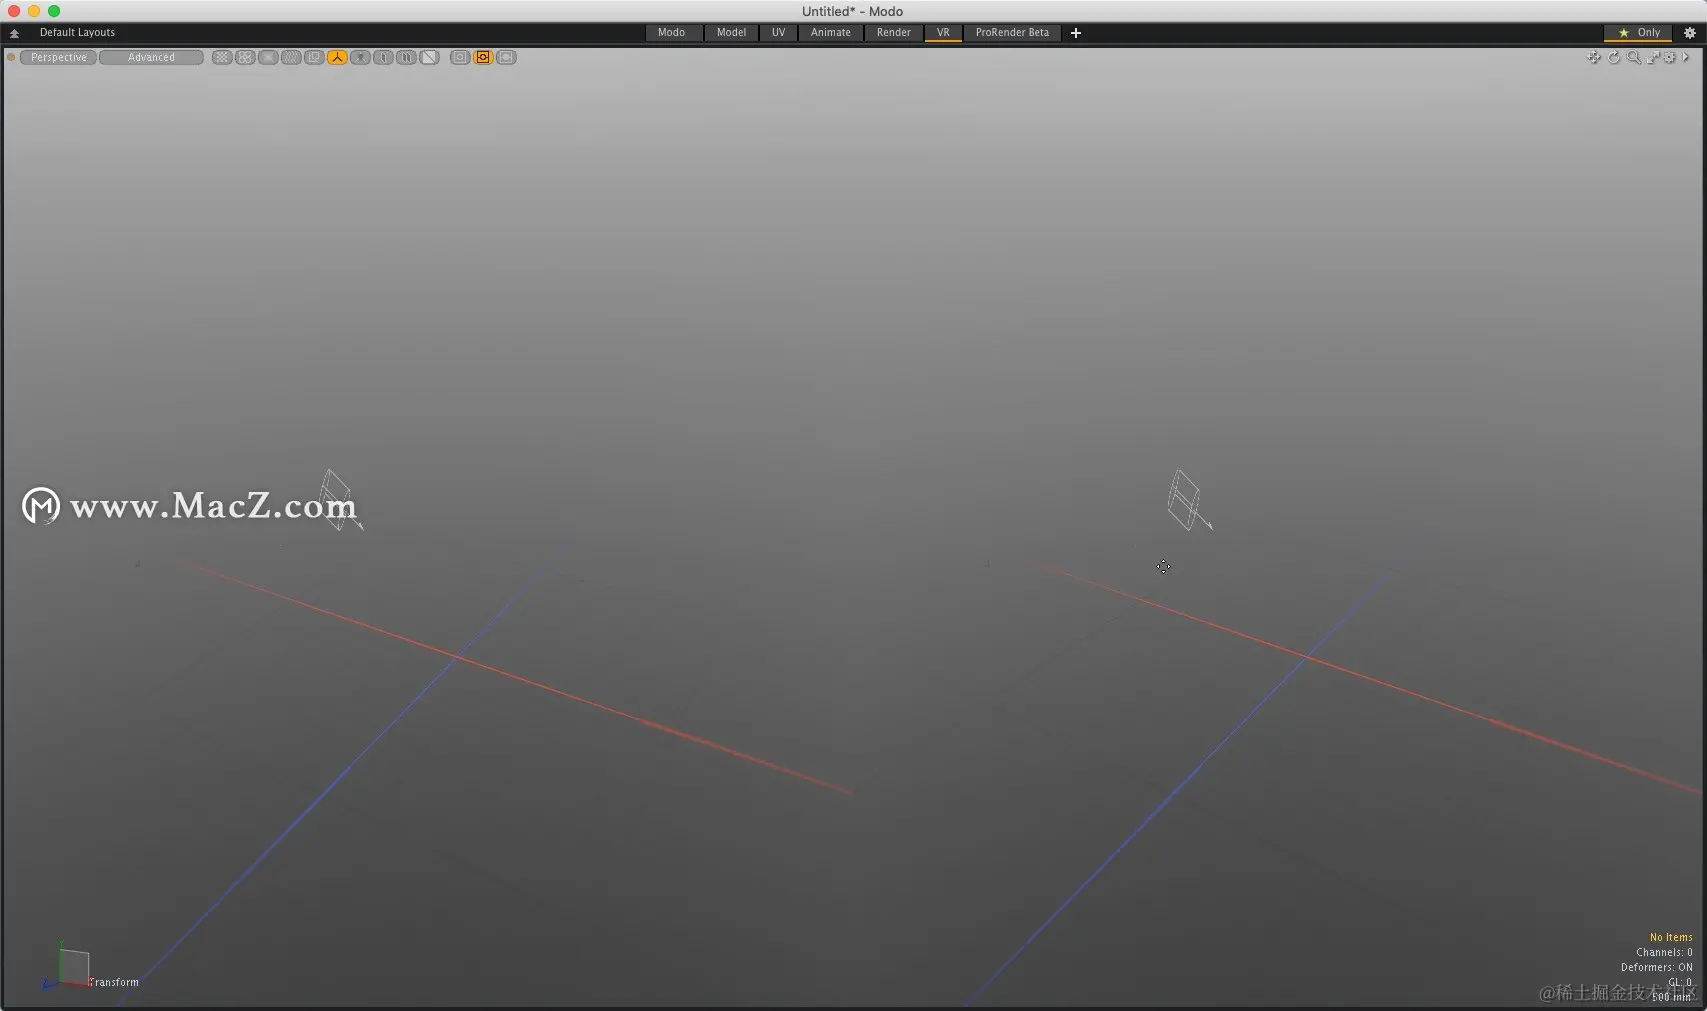Toggle the fine dotted pattern viewport icon

tap(291, 58)
